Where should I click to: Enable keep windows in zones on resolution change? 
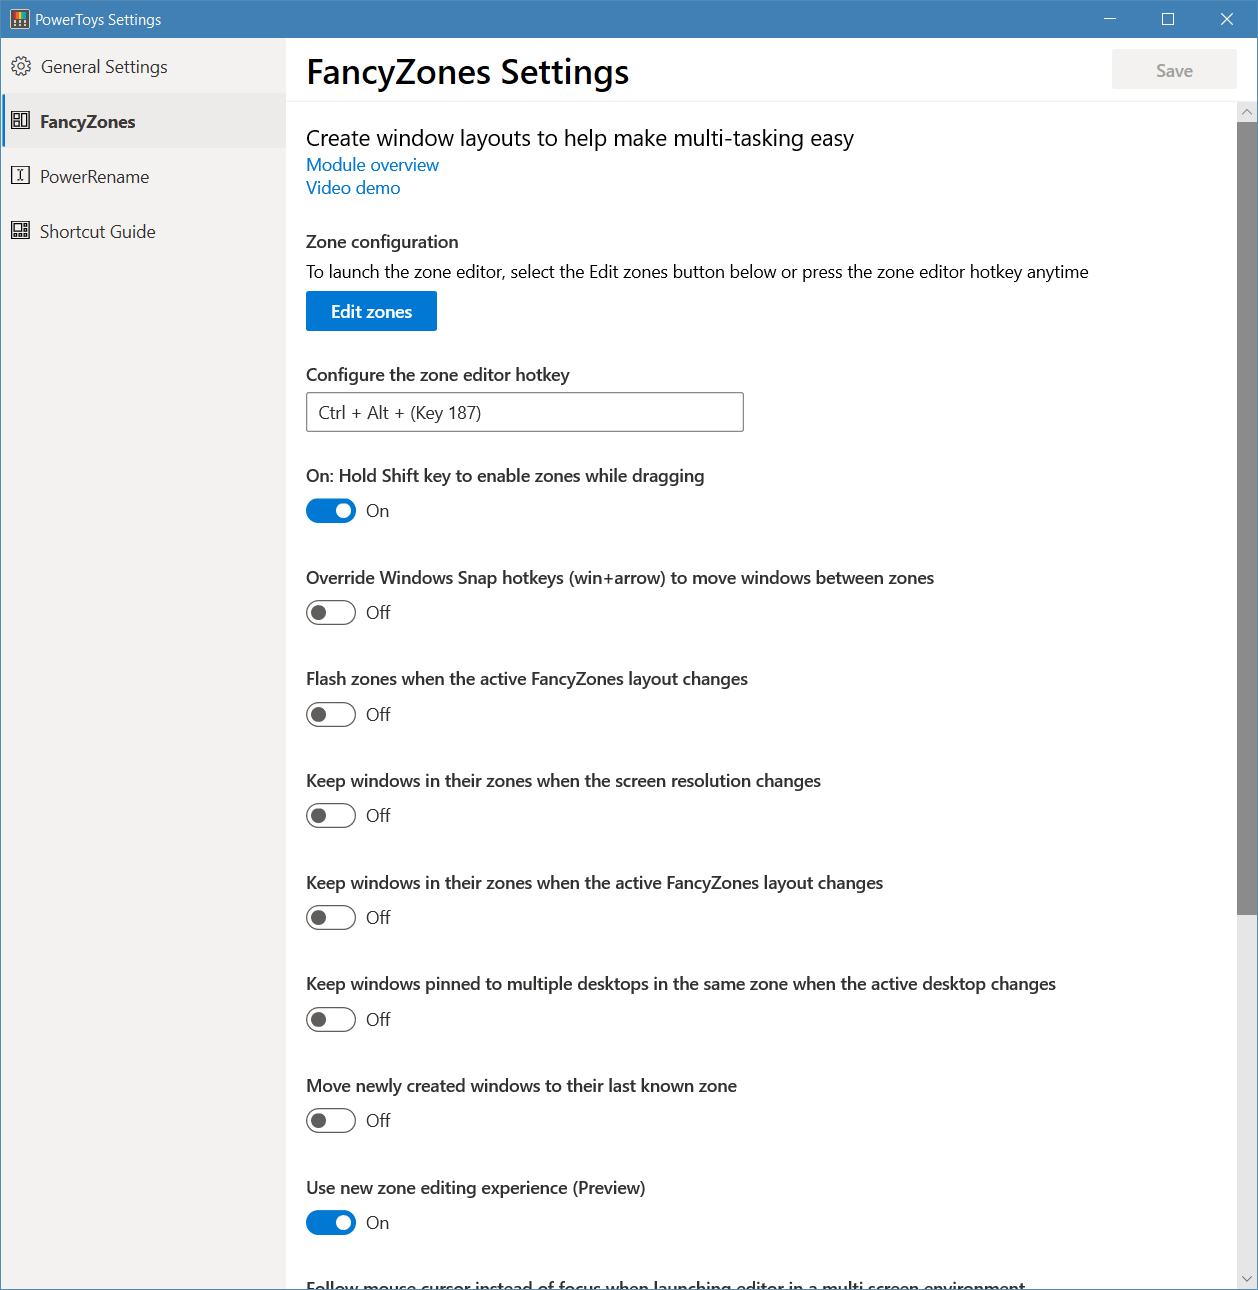point(331,816)
